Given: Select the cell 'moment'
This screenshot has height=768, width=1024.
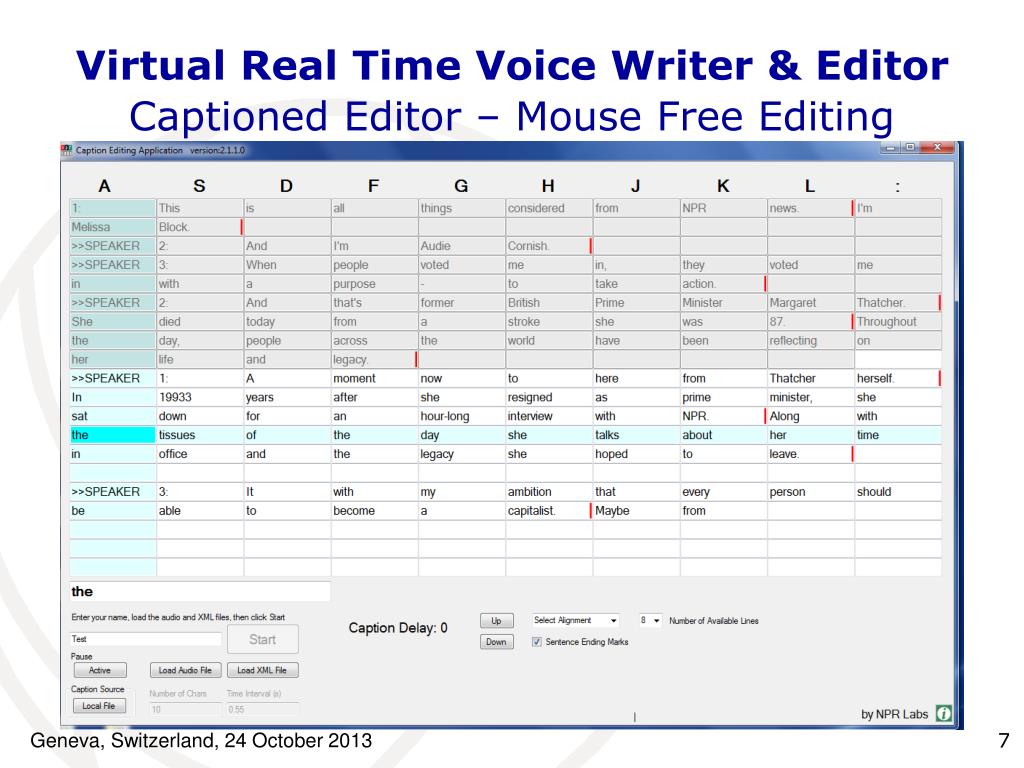Looking at the screenshot, I should click(x=374, y=378).
